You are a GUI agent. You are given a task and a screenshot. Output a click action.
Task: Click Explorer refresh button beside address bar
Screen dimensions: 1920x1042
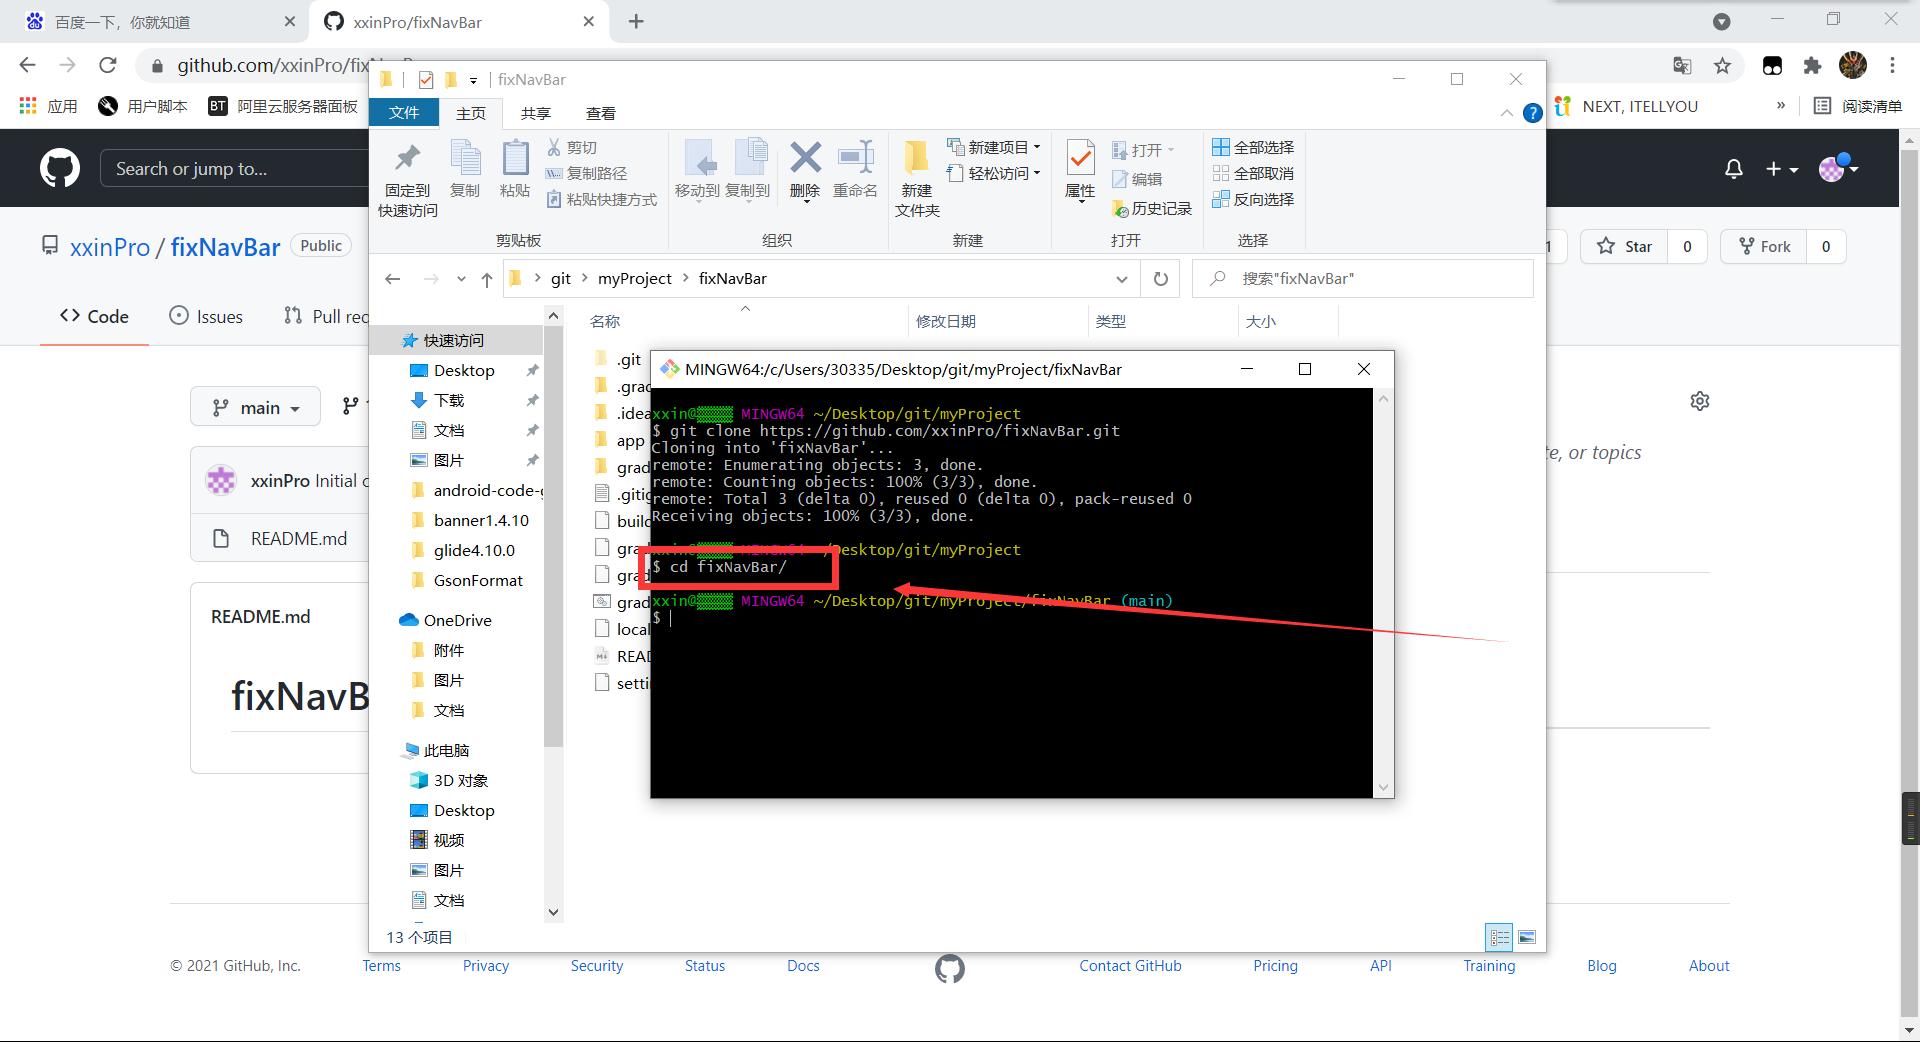pos(1160,279)
